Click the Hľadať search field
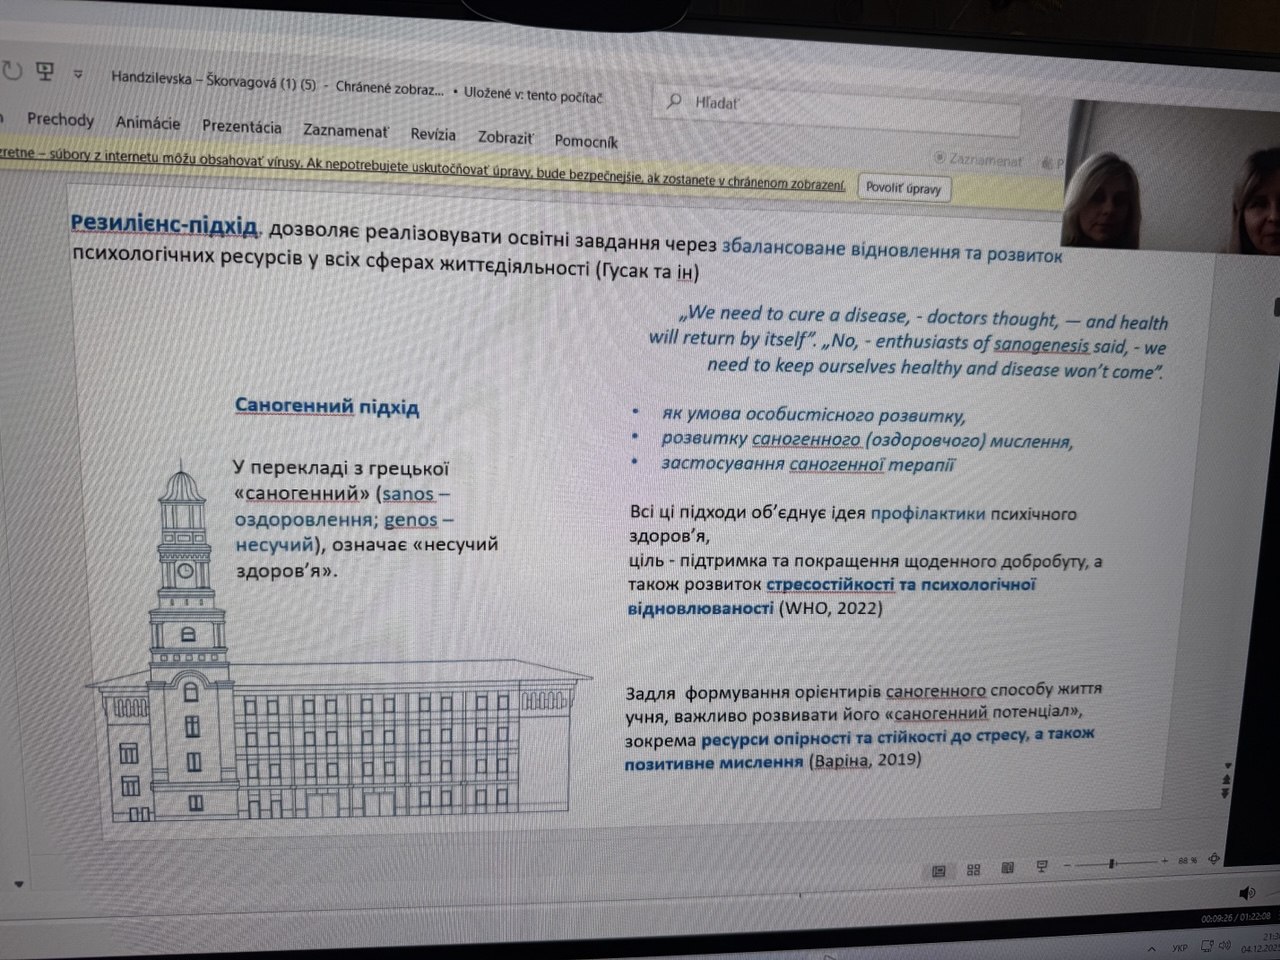The width and height of the screenshot is (1280, 960). (840, 105)
